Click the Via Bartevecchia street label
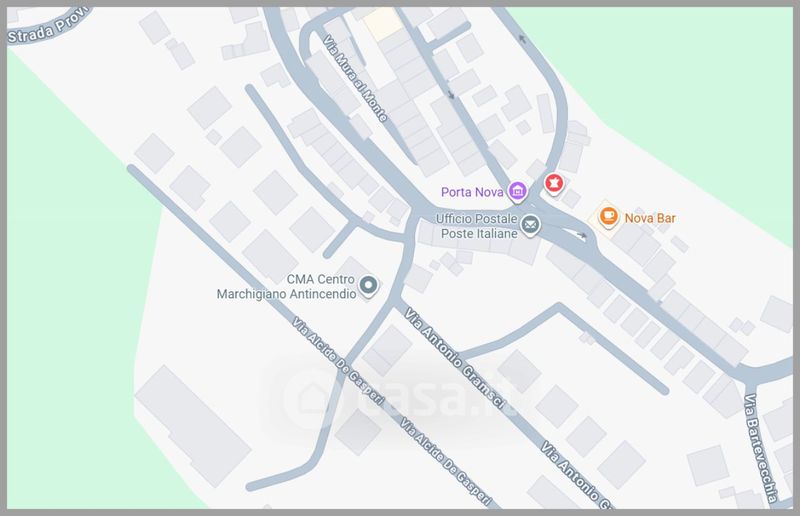This screenshot has height=516, width=800. [760, 447]
